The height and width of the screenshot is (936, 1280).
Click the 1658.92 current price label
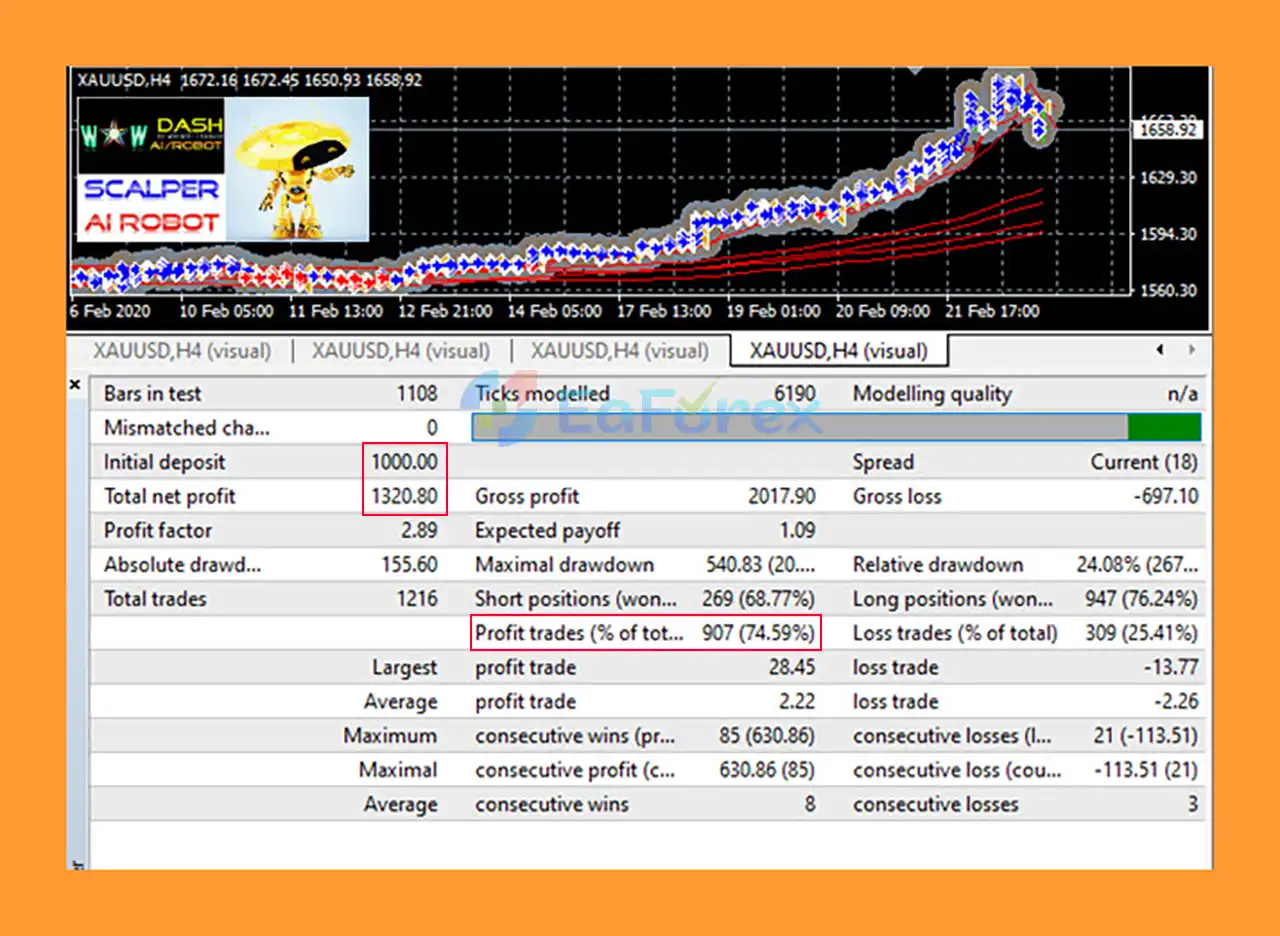[x=1169, y=130]
